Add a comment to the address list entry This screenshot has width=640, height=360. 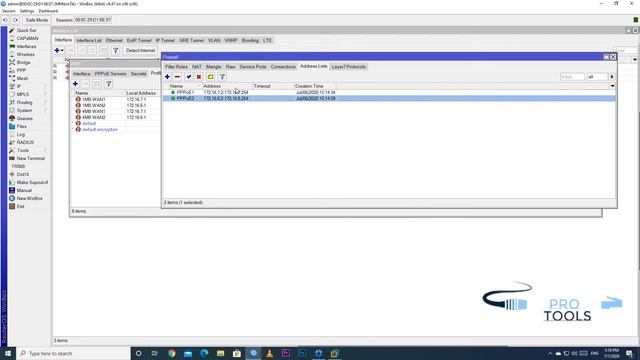point(210,77)
